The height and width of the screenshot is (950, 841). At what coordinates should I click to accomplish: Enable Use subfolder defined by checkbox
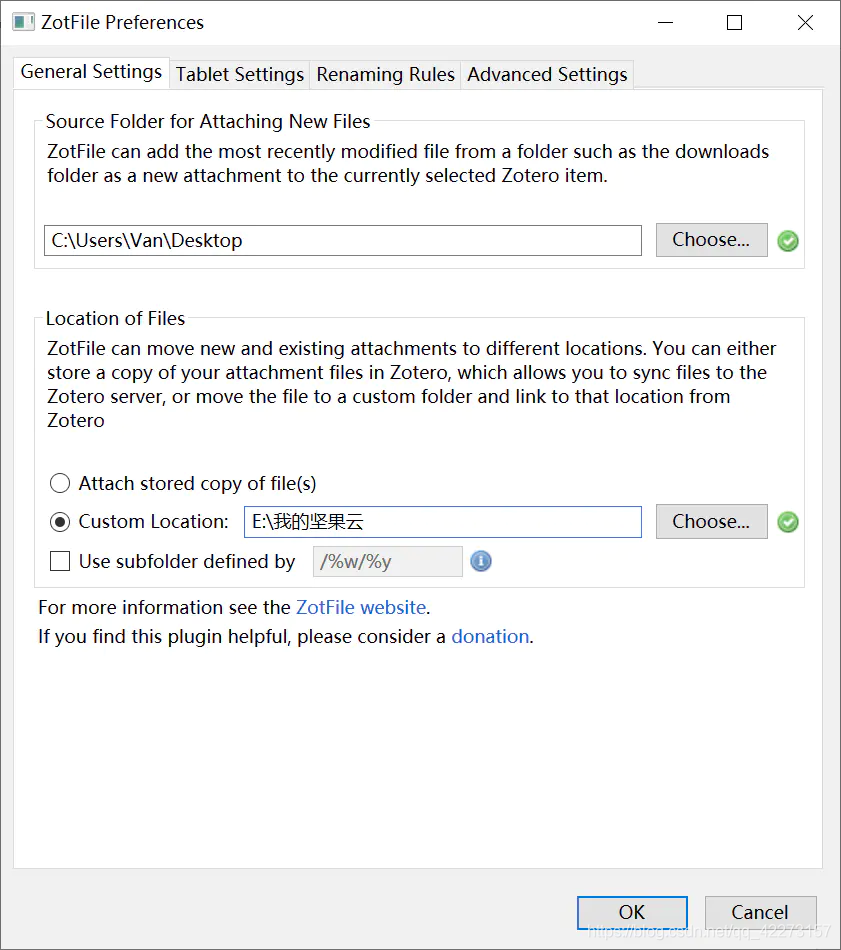click(60, 561)
